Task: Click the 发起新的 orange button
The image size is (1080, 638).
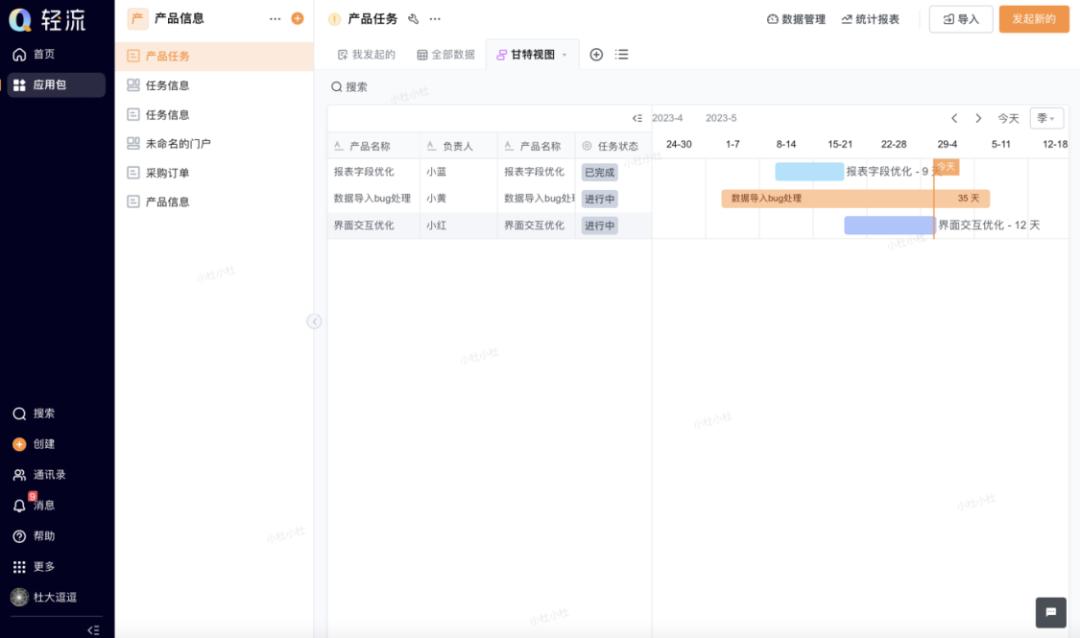Action: (x=1034, y=19)
